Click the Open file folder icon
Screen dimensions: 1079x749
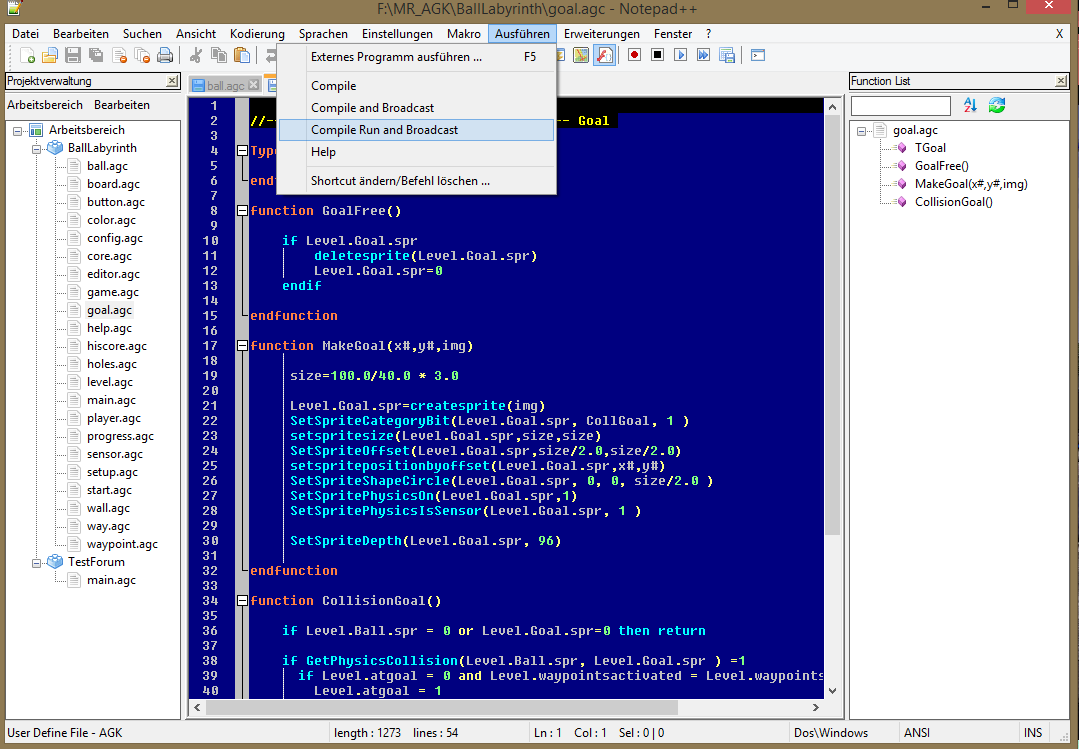pyautogui.click(x=50, y=55)
